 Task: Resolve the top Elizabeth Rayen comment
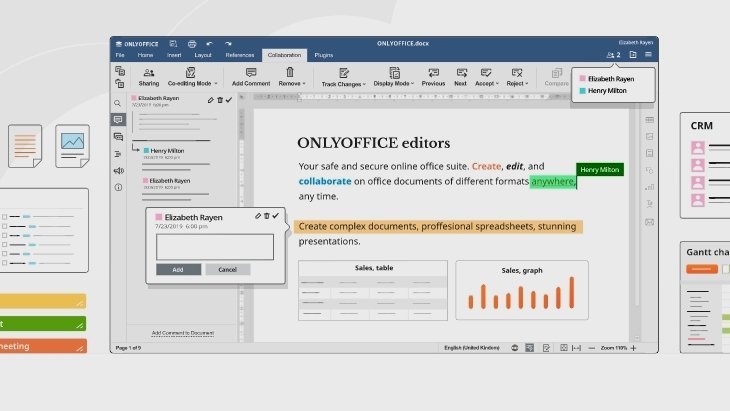click(x=229, y=100)
